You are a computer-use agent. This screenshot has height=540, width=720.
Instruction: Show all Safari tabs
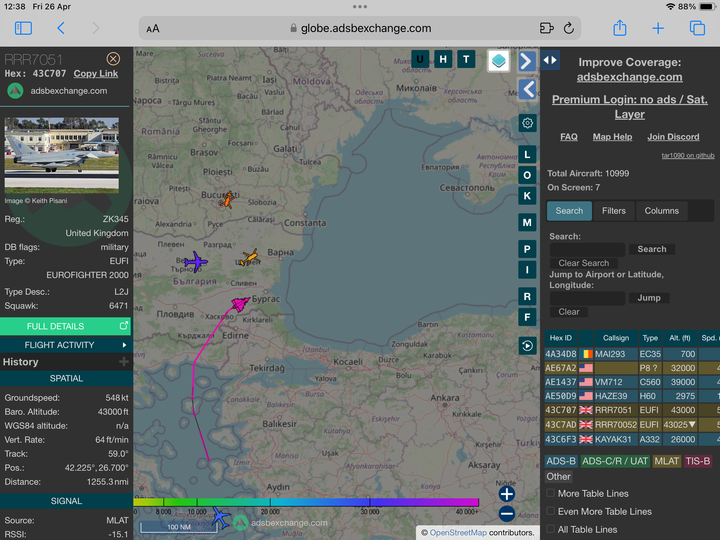point(697,28)
